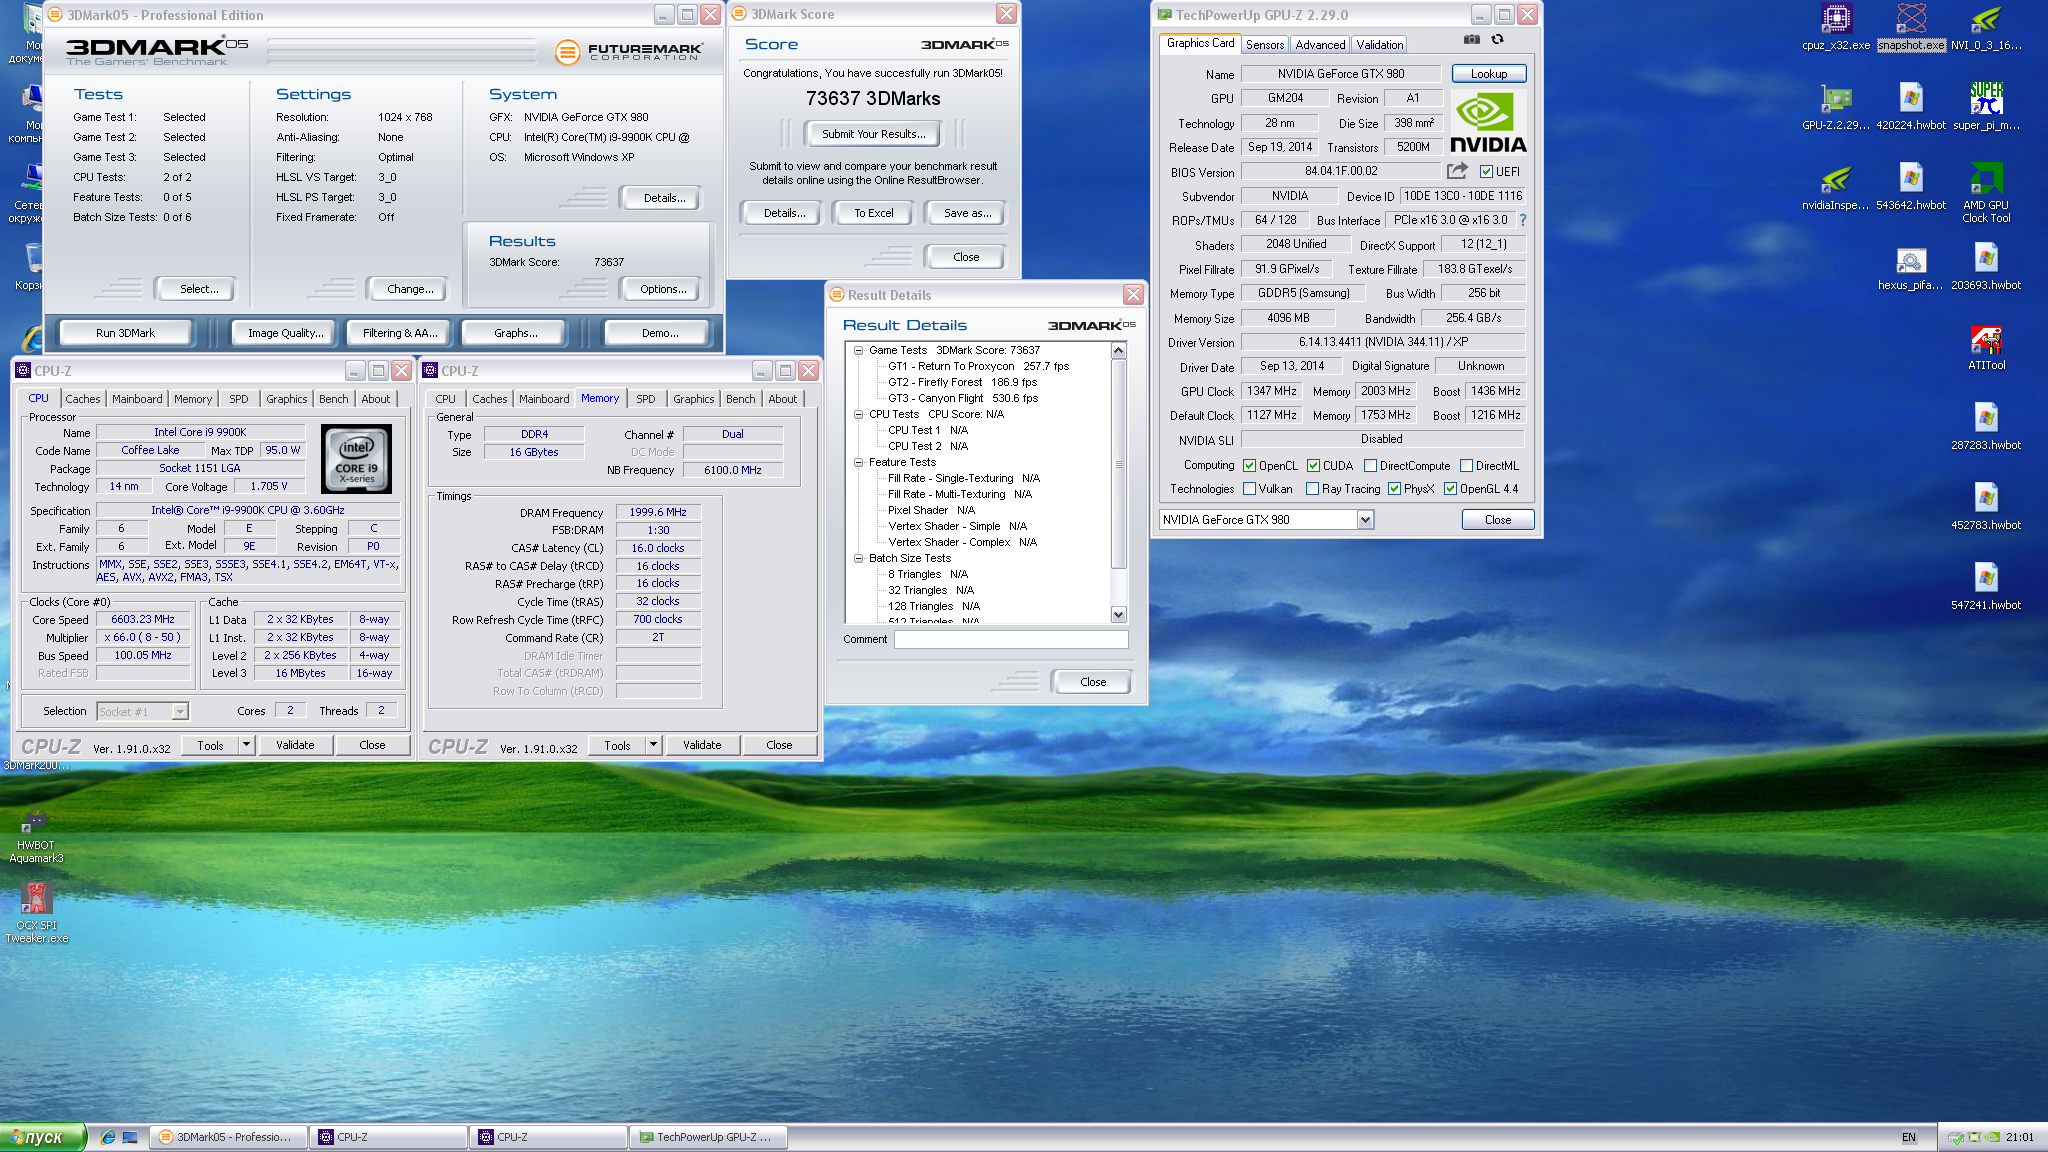Click the NVIDIA logo in GPU-Z
2048x1152 pixels.
pos(1488,122)
